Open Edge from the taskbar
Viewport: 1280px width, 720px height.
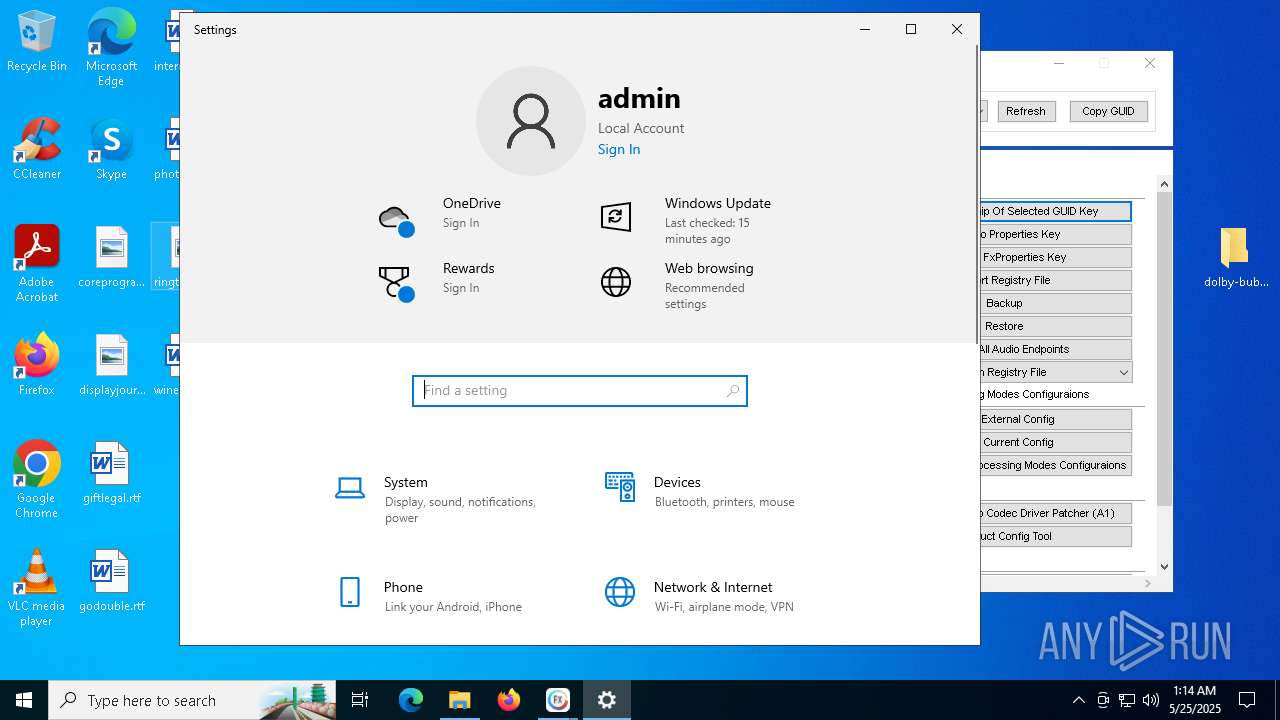coord(411,700)
